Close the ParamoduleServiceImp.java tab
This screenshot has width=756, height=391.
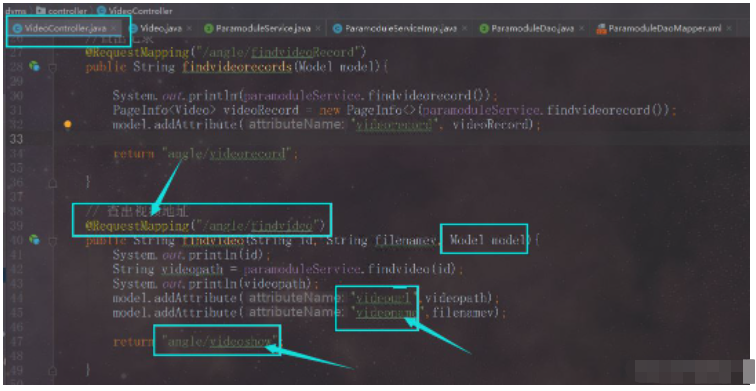465,28
